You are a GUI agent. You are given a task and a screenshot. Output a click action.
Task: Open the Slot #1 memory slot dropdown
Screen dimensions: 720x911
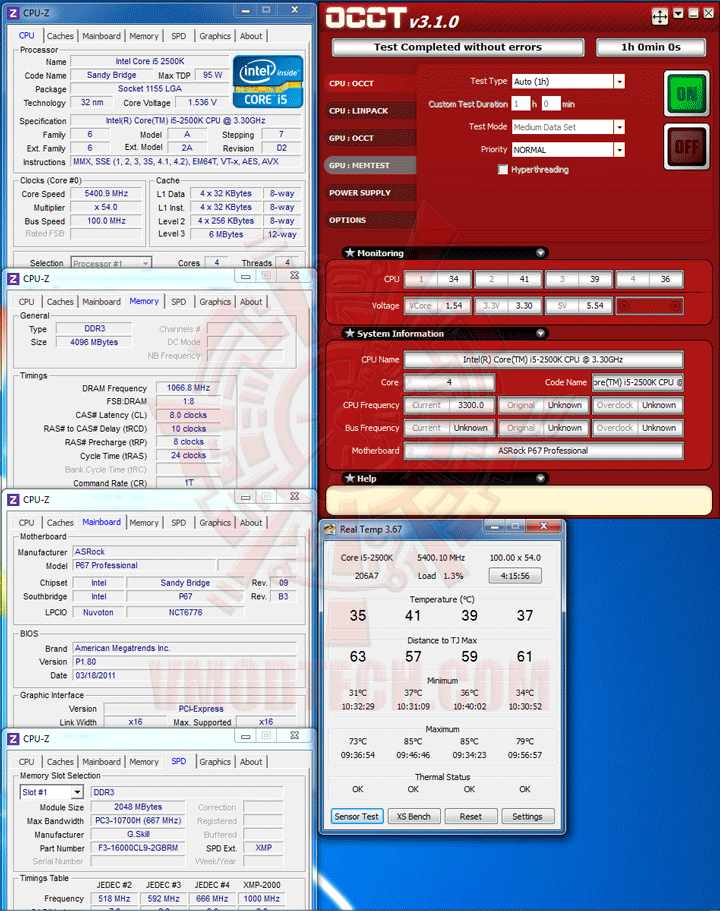click(77, 792)
